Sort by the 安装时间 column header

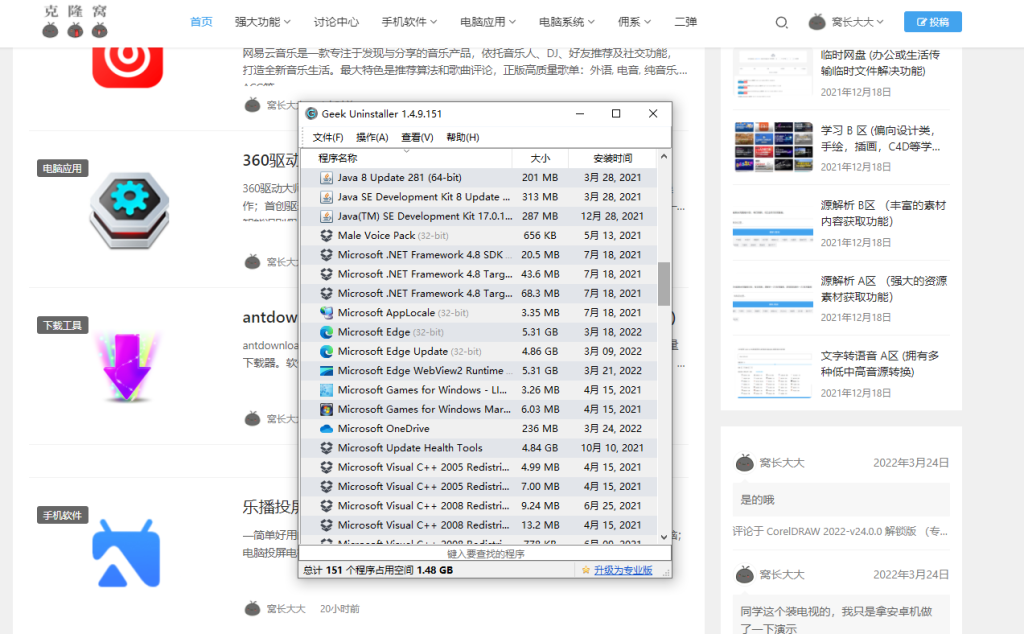click(x=613, y=159)
